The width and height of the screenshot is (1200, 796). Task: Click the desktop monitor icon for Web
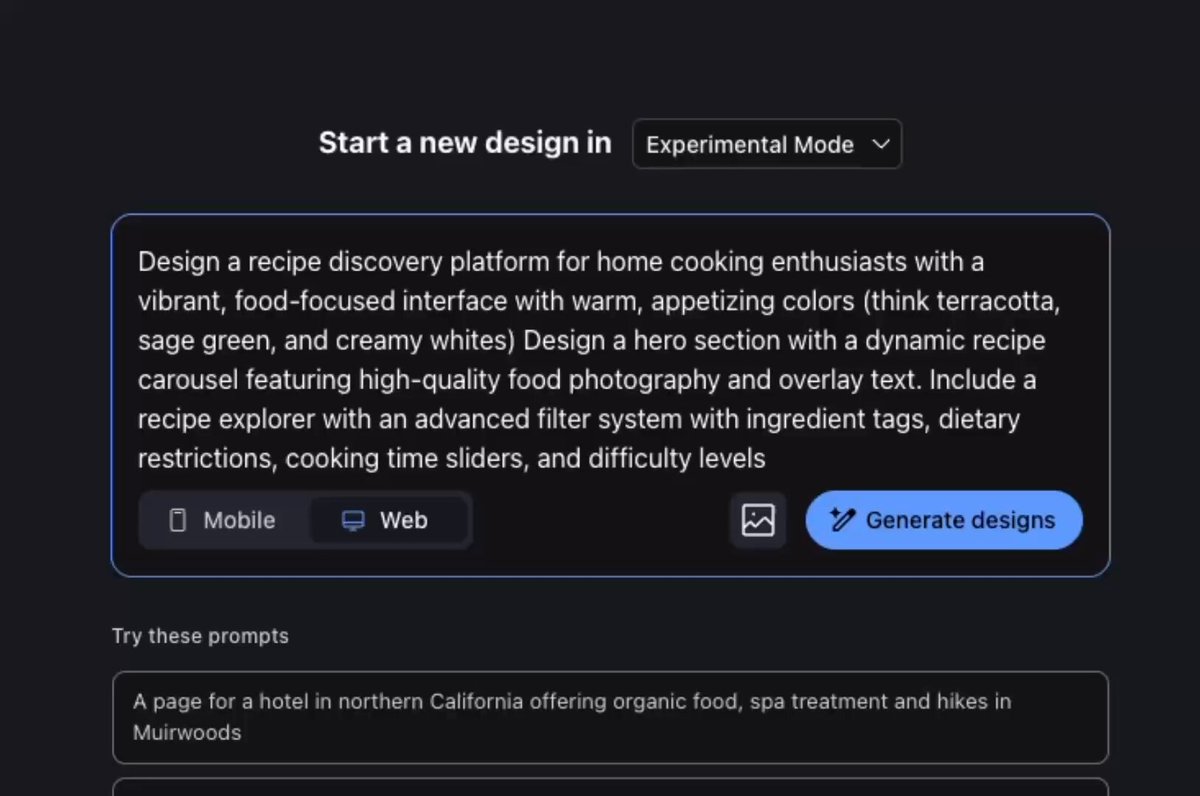click(353, 520)
